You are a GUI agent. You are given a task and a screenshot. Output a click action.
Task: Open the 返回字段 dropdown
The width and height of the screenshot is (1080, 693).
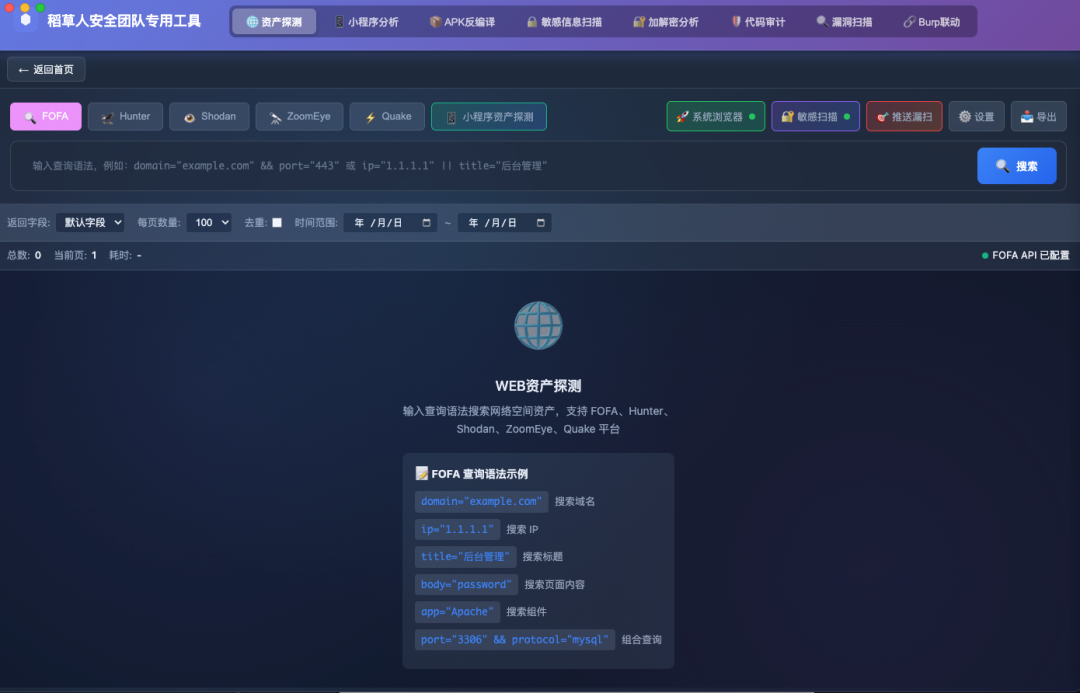[90, 223]
